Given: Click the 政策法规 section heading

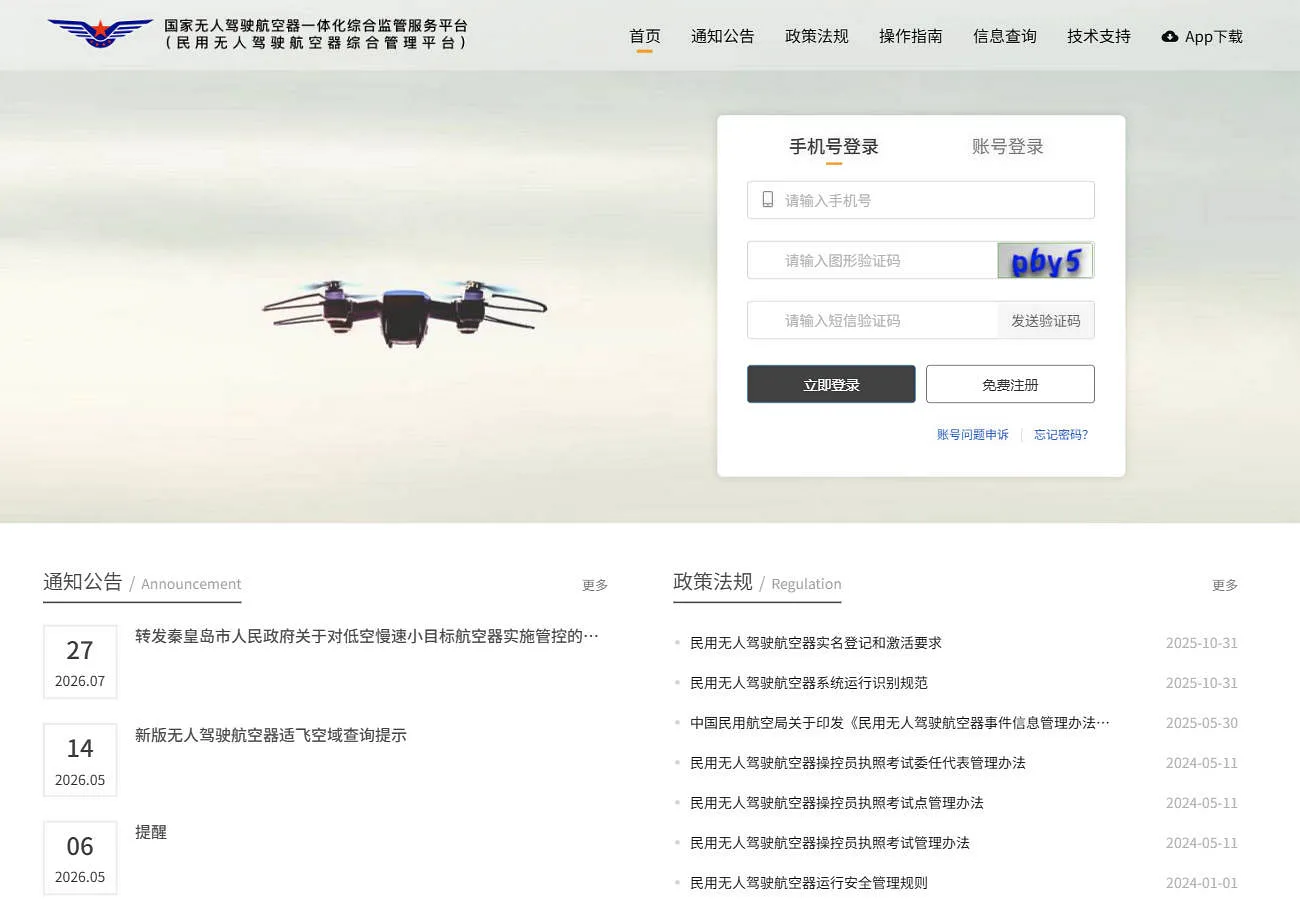Looking at the screenshot, I should tap(713, 582).
